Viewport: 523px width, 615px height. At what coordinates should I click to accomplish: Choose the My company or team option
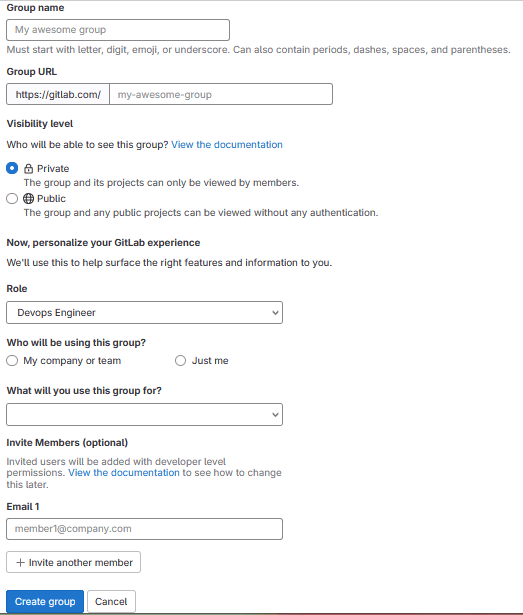[12, 360]
